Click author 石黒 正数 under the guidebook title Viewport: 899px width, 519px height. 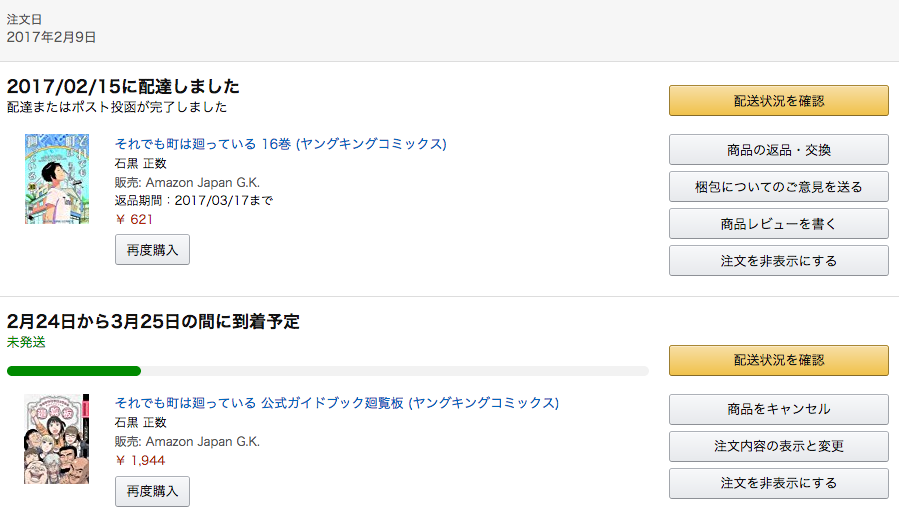click(141, 423)
